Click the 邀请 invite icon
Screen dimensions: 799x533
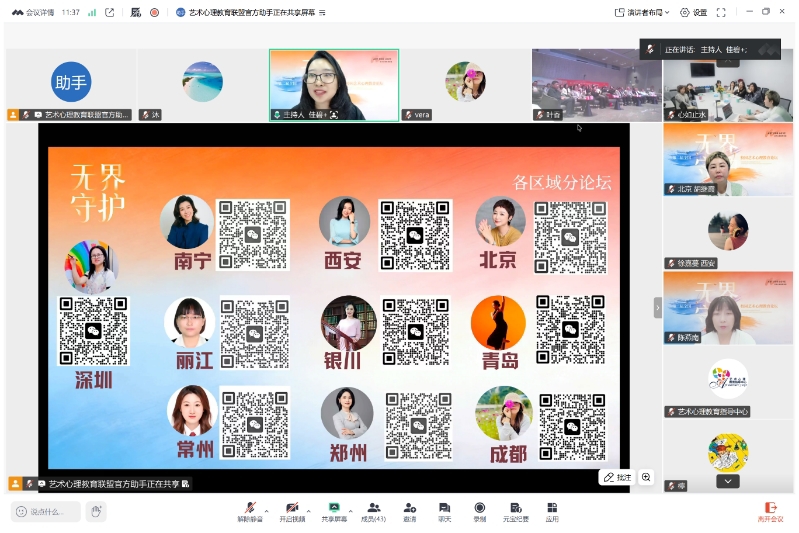pyautogui.click(x=409, y=511)
